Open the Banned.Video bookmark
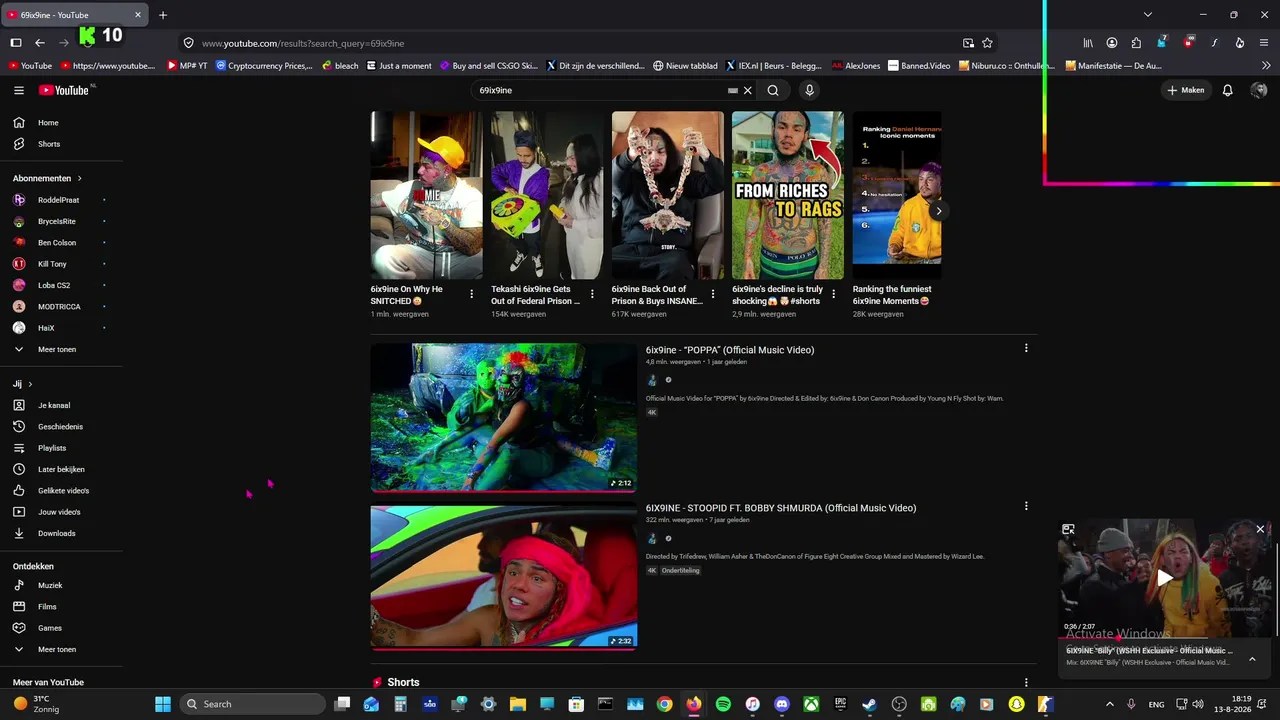Viewport: 1280px width, 720px height. pyautogui.click(x=919, y=66)
